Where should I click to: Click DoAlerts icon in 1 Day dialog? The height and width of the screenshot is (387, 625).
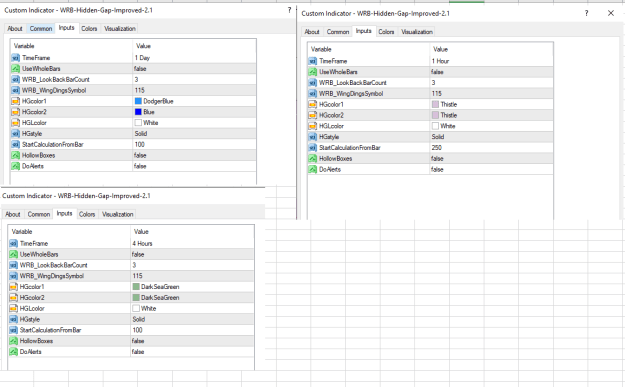pos(16,166)
